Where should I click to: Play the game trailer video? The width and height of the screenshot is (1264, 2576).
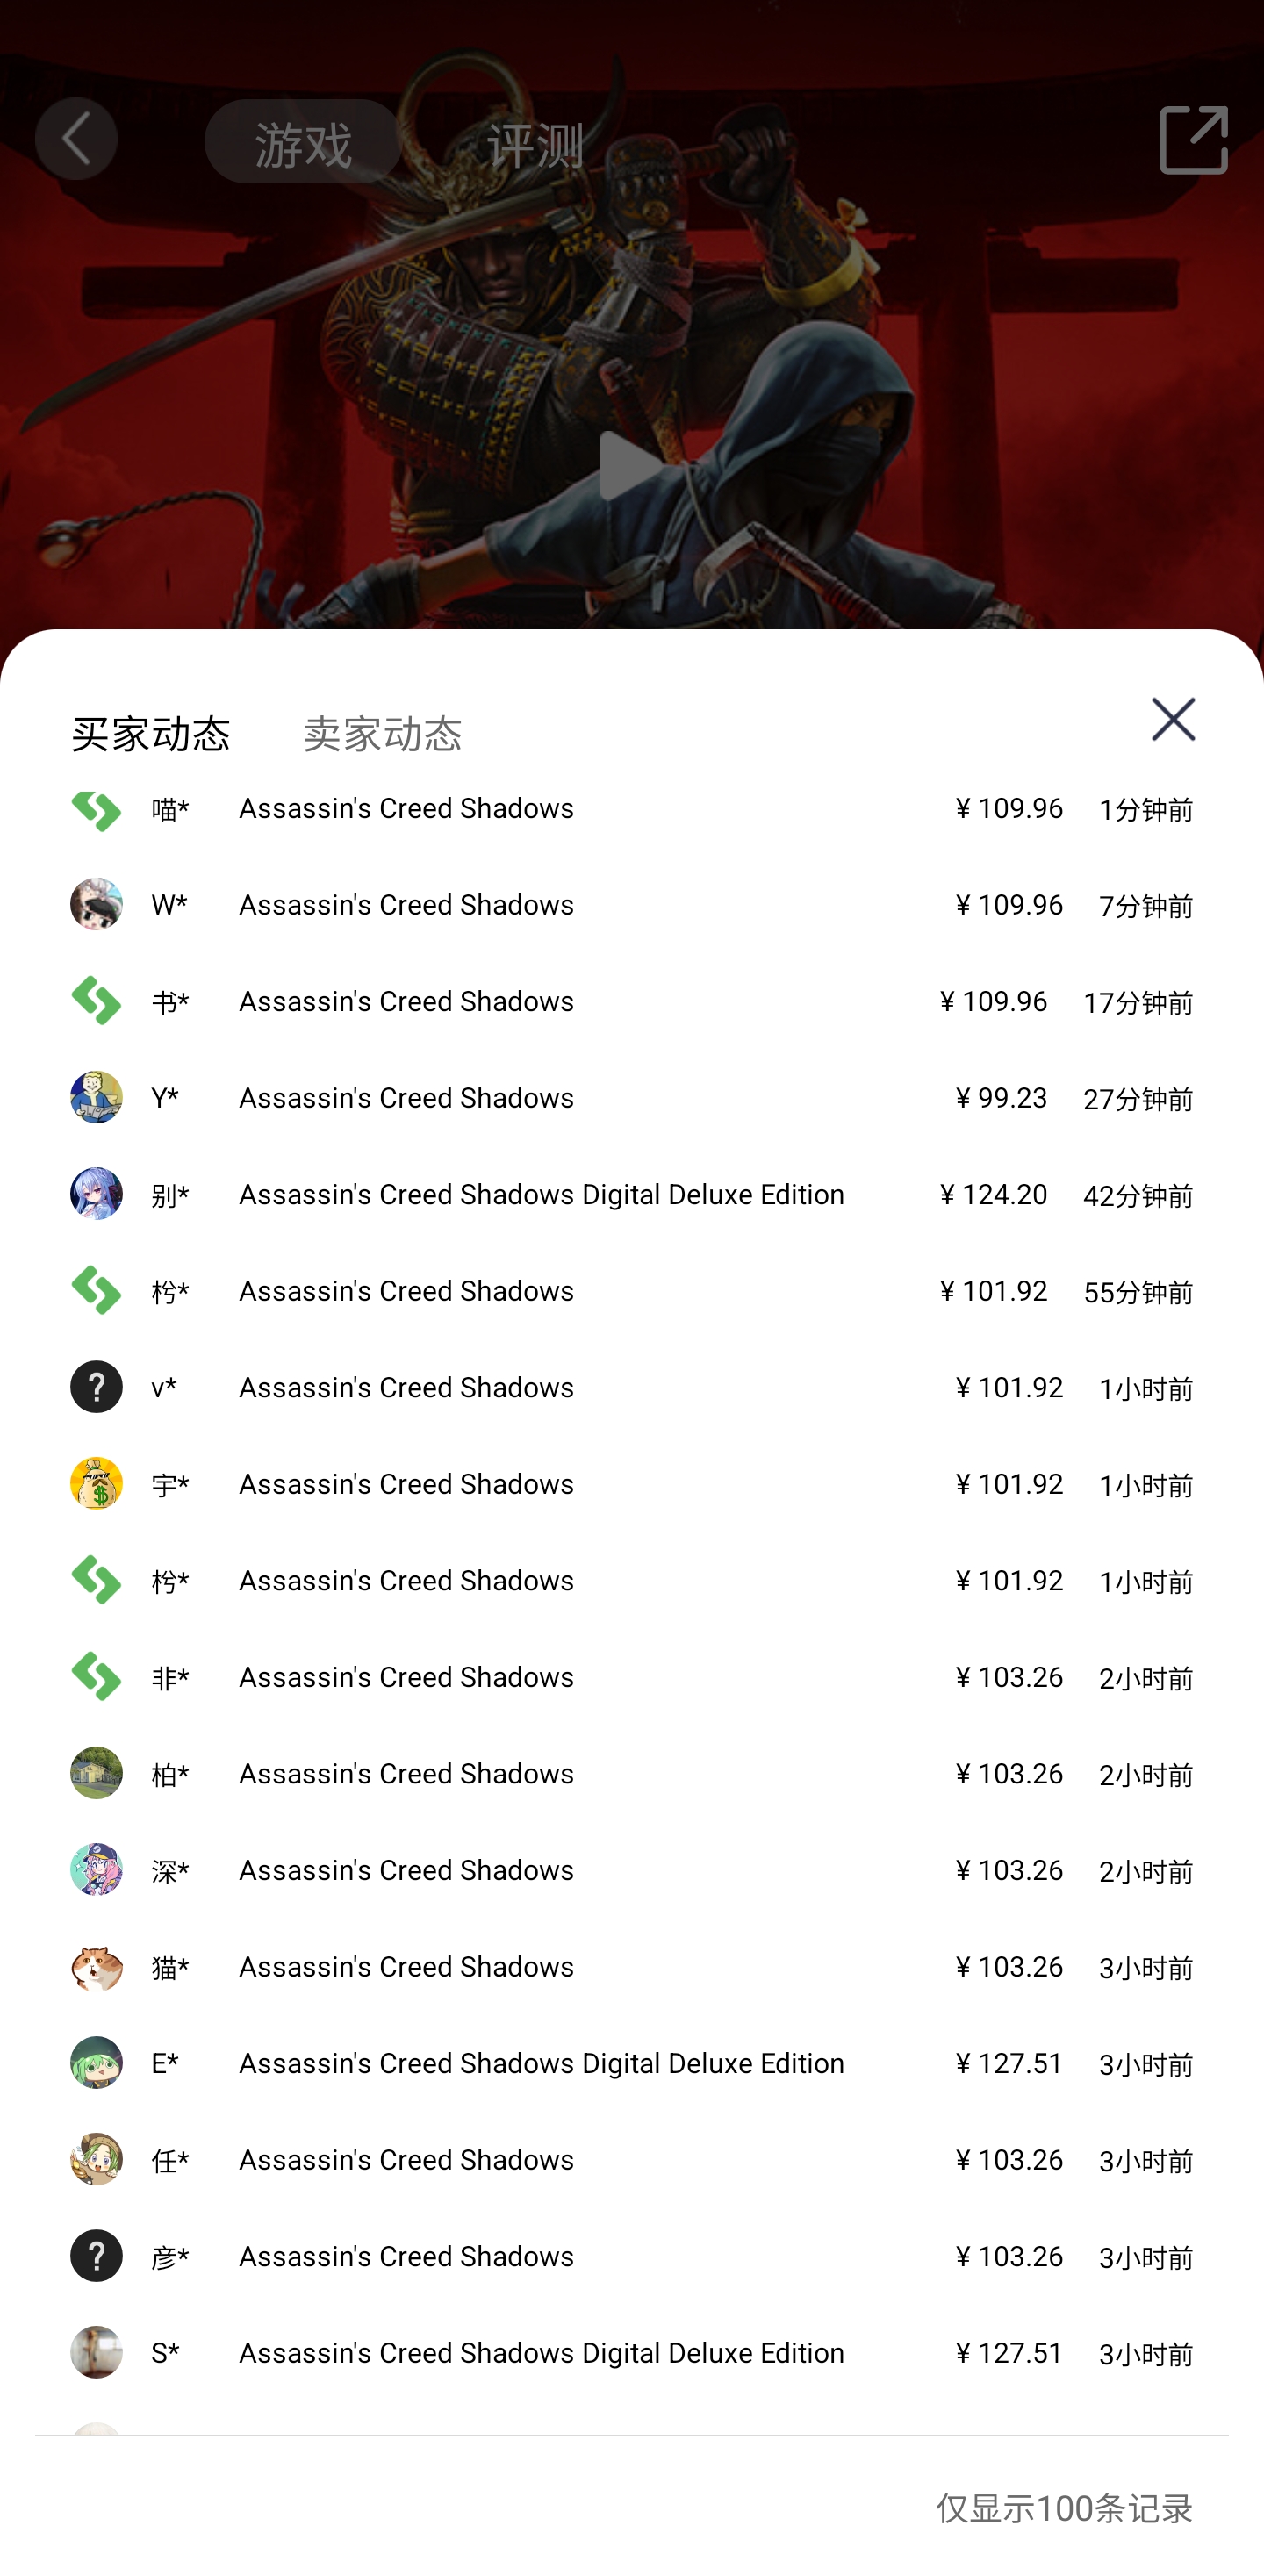tap(632, 466)
